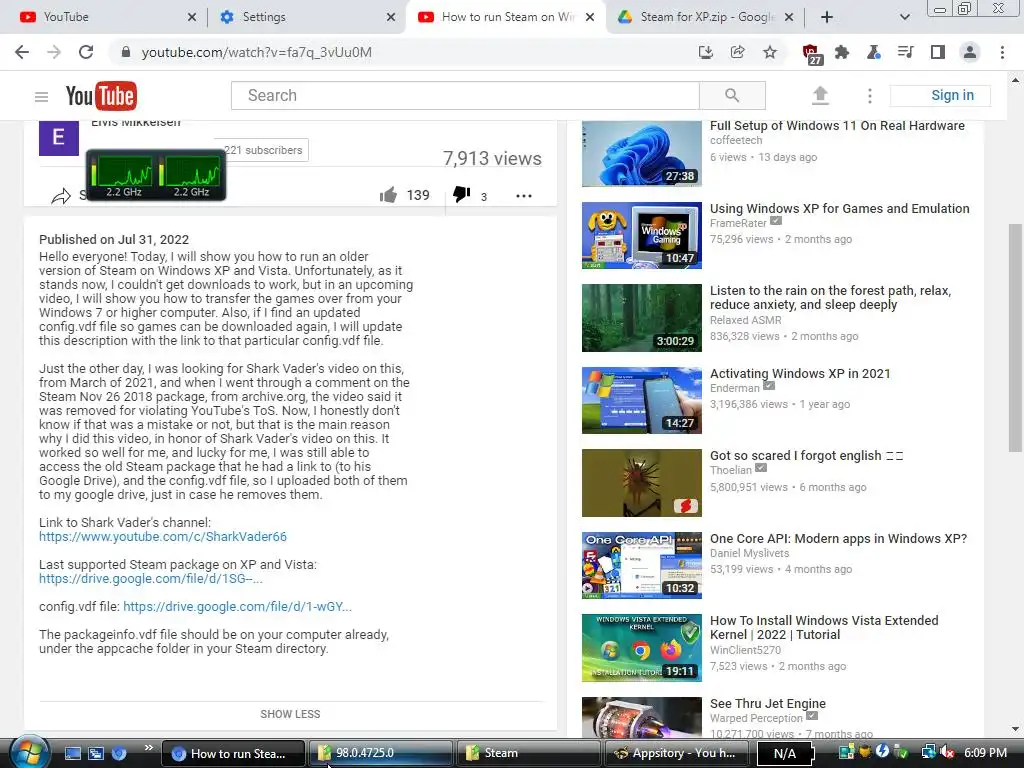Open the Windows Start orb

[27, 753]
